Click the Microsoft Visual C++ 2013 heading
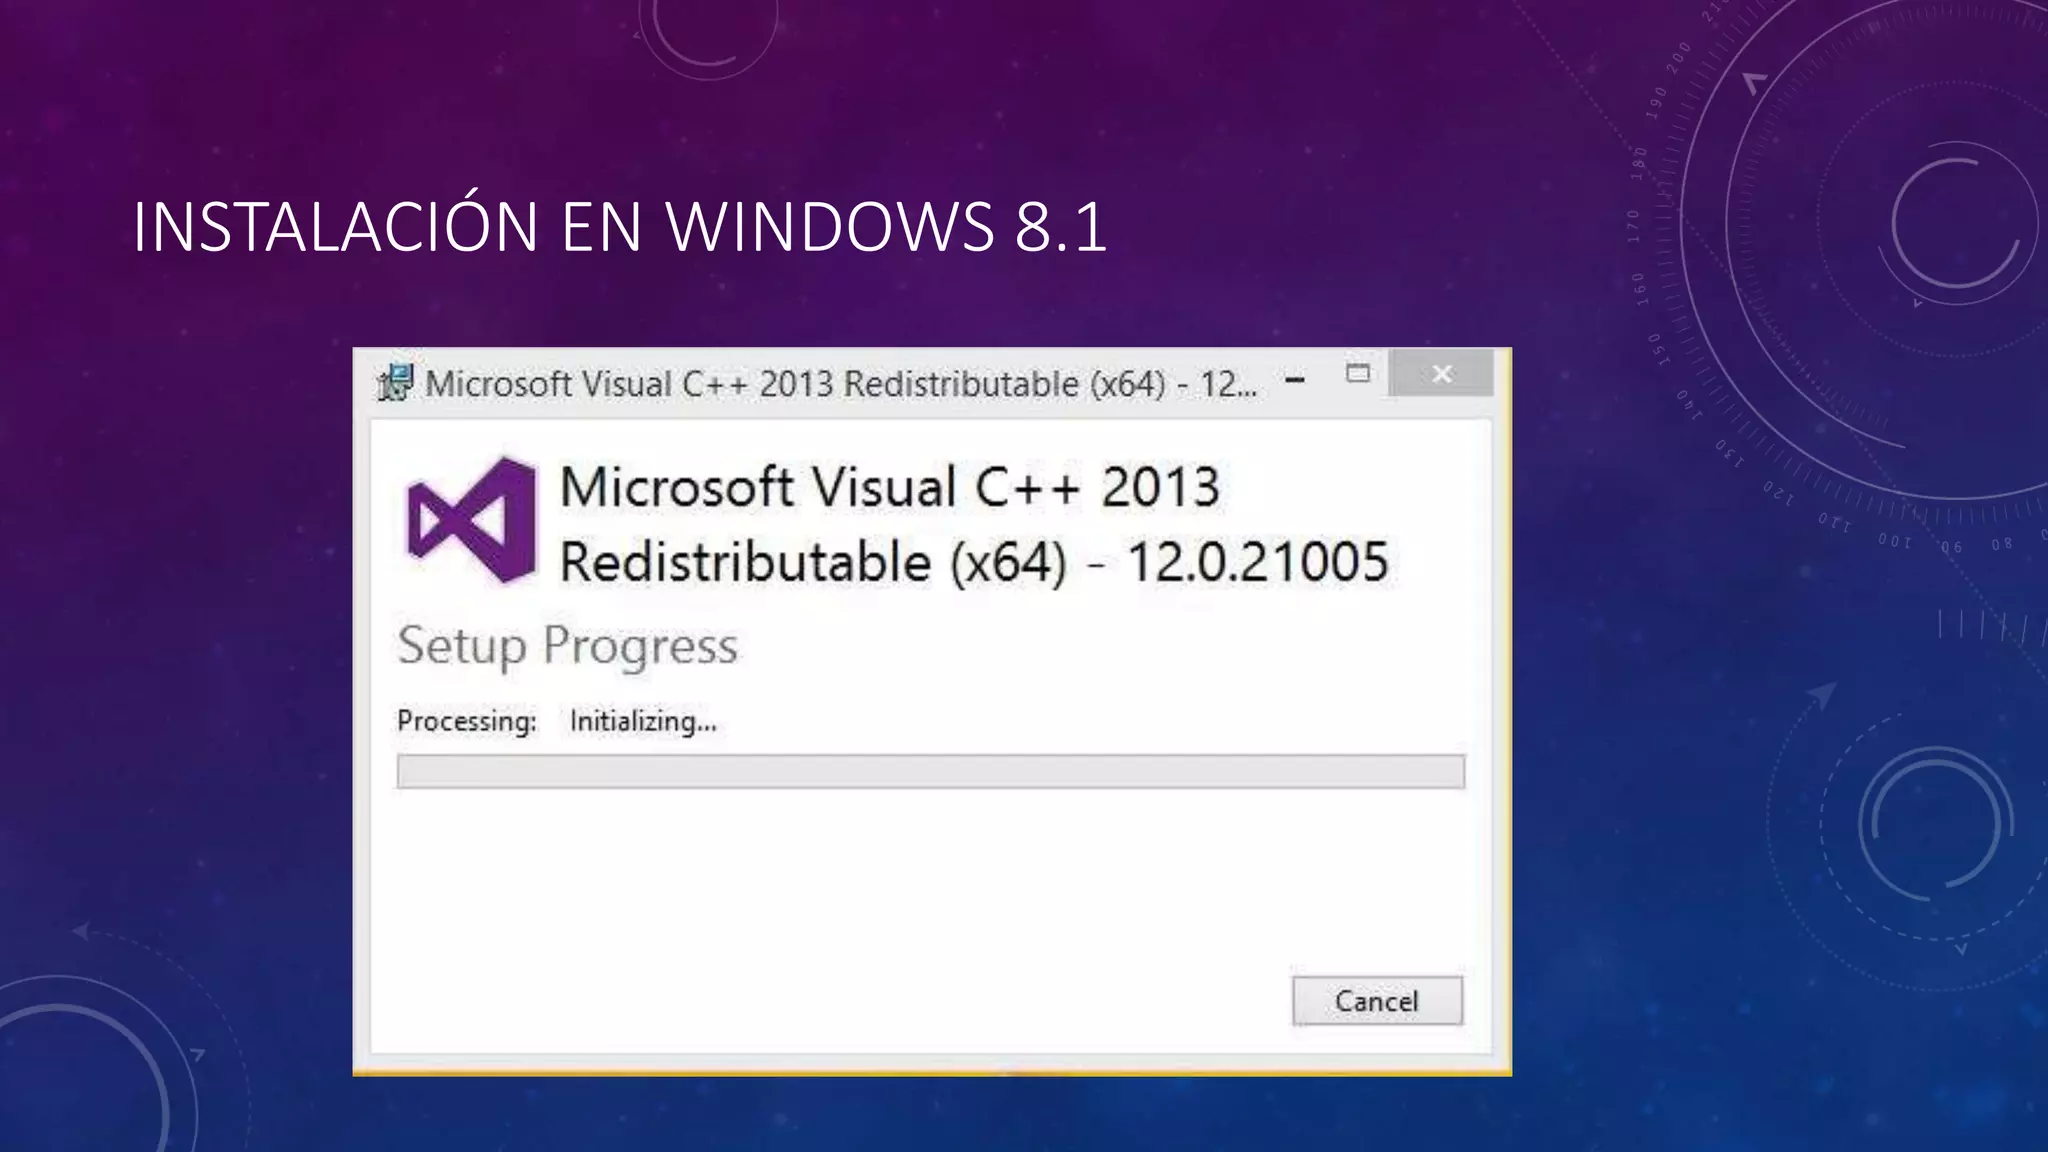 pyautogui.click(x=889, y=488)
